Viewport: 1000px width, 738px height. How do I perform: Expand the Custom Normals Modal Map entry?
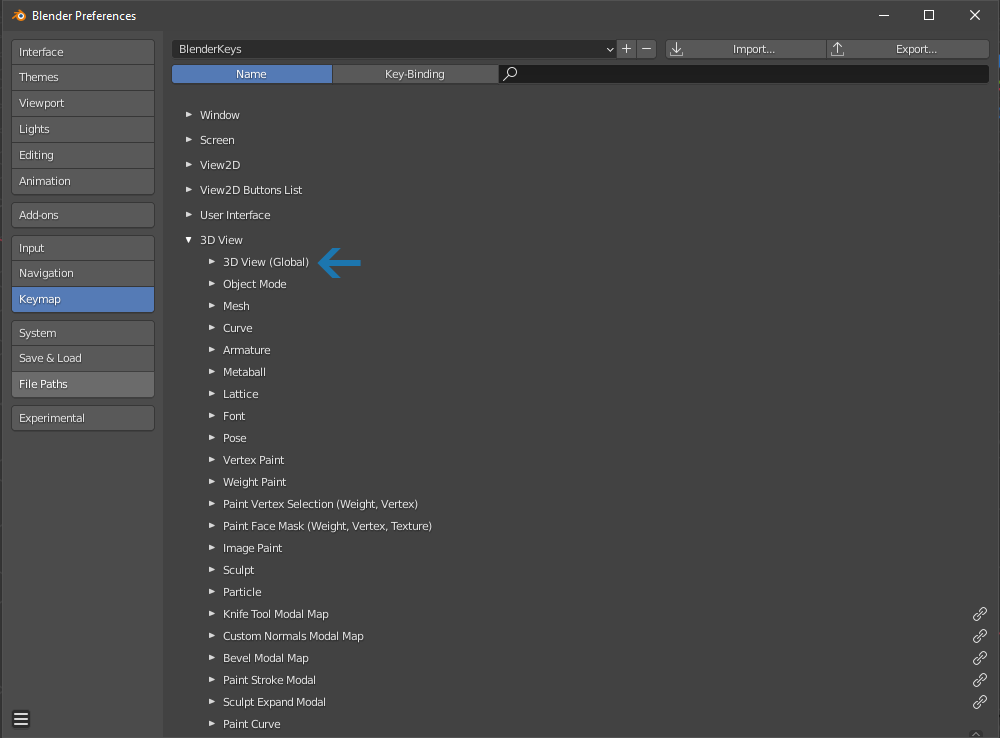(212, 636)
